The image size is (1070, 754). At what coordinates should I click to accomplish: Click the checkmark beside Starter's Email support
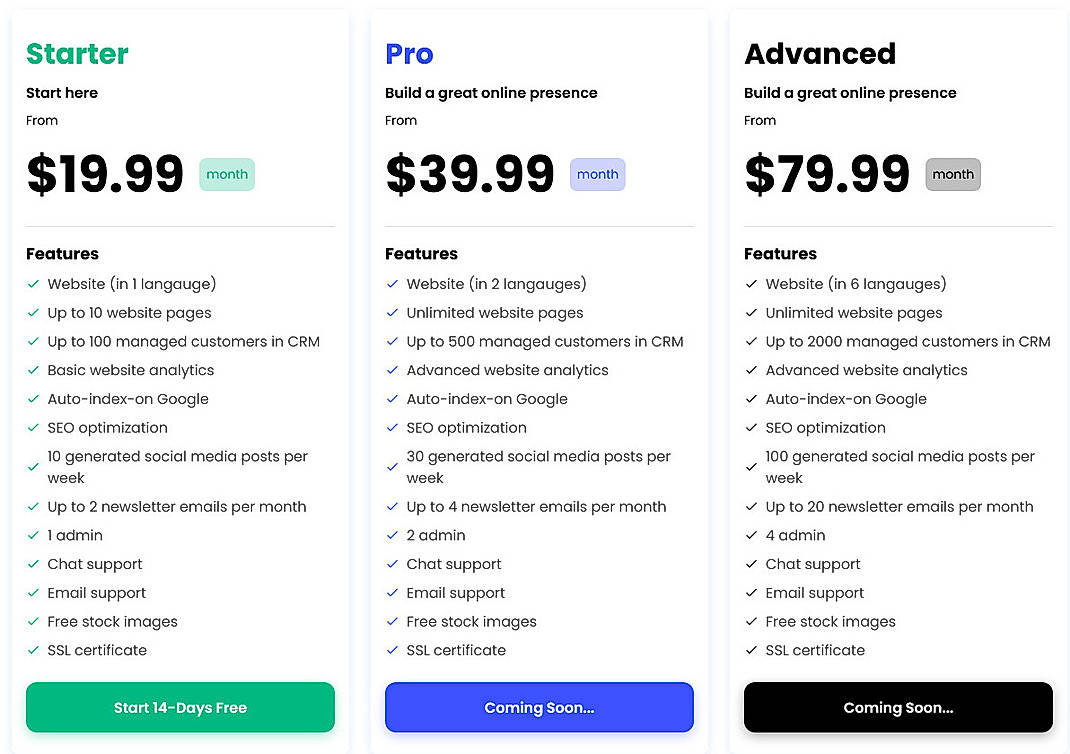click(33, 593)
